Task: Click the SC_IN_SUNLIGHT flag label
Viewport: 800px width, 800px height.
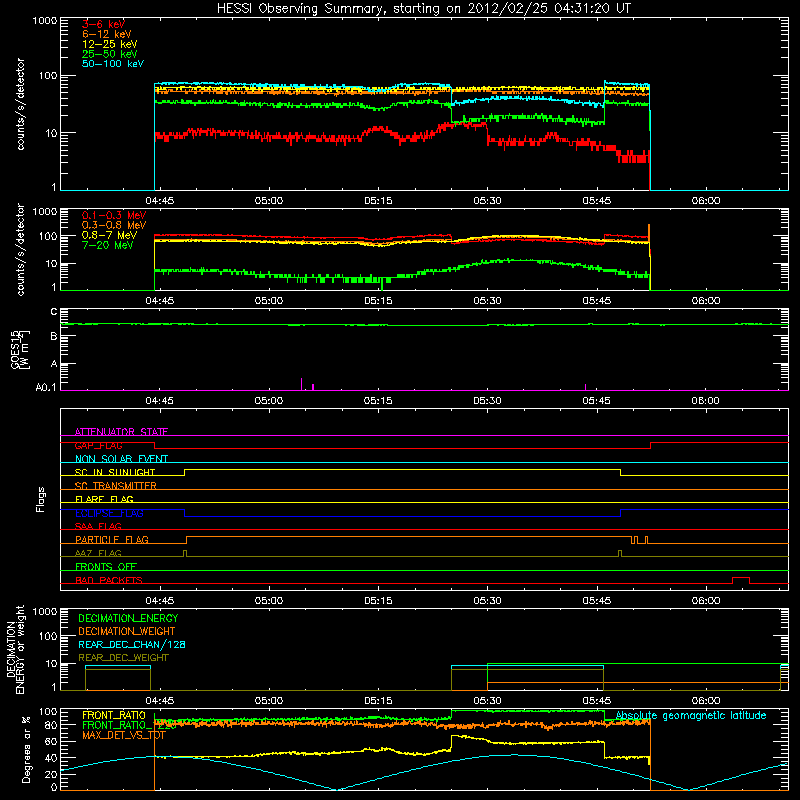Action: (x=115, y=472)
